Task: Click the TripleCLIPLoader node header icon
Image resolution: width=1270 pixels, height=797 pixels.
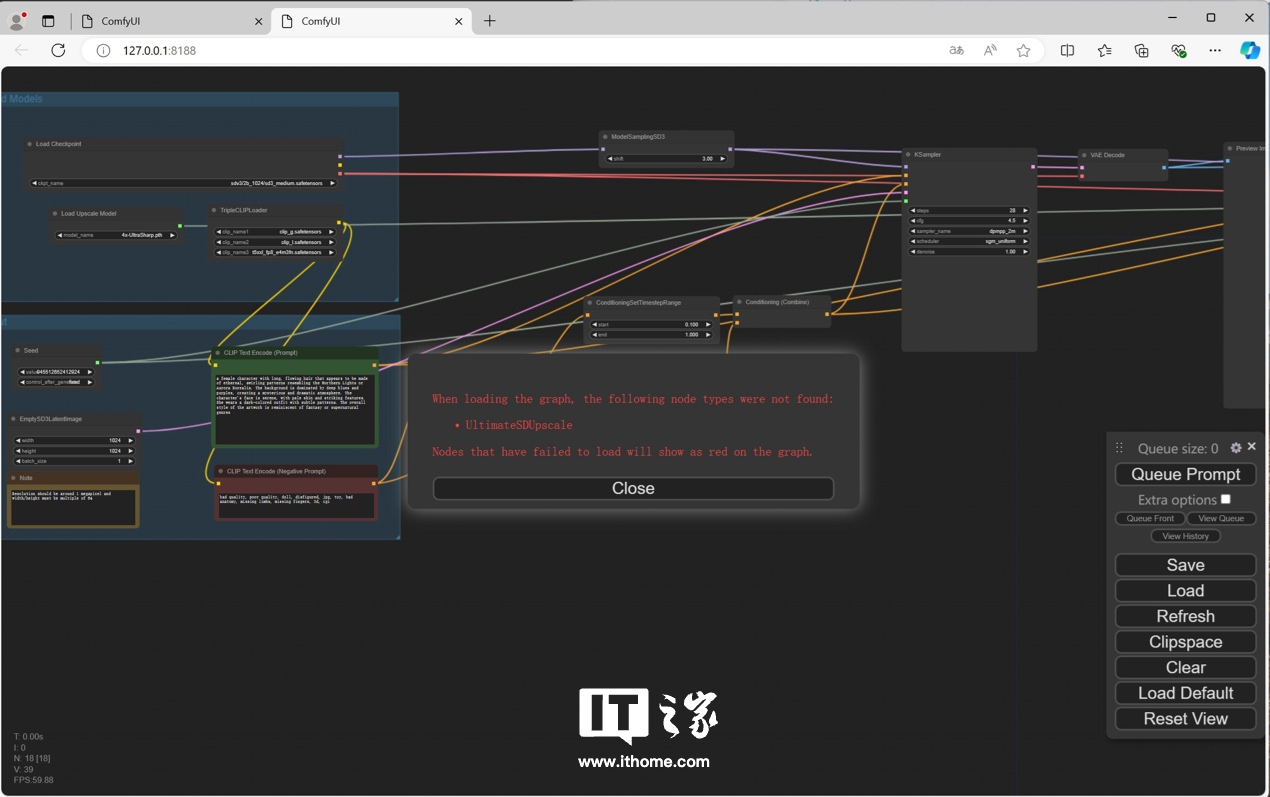Action: [x=214, y=210]
